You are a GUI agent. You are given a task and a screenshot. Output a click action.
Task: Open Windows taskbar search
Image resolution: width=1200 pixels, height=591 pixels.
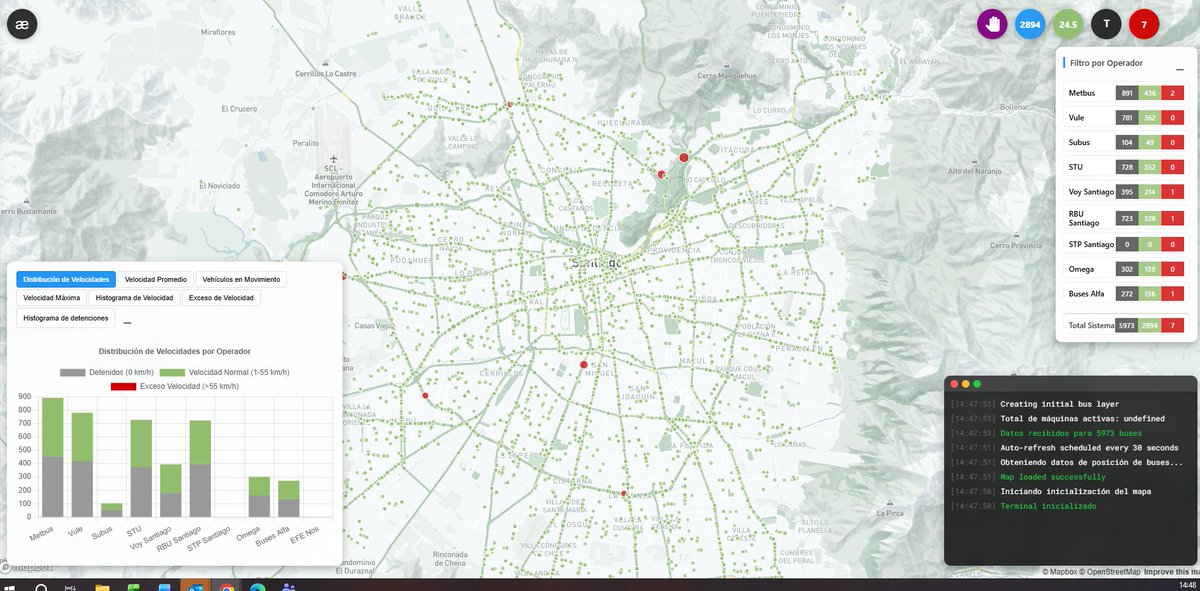pos(41,585)
